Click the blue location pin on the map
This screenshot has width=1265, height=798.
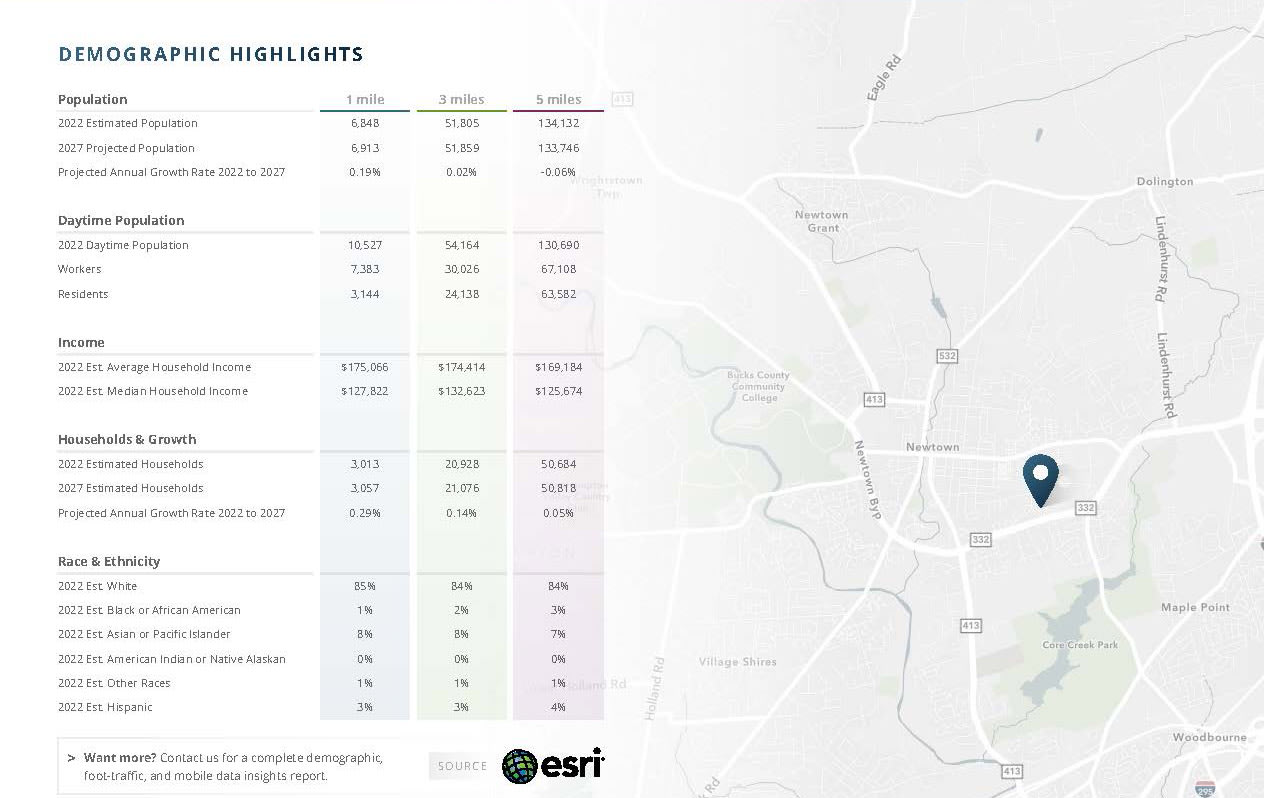(1041, 480)
